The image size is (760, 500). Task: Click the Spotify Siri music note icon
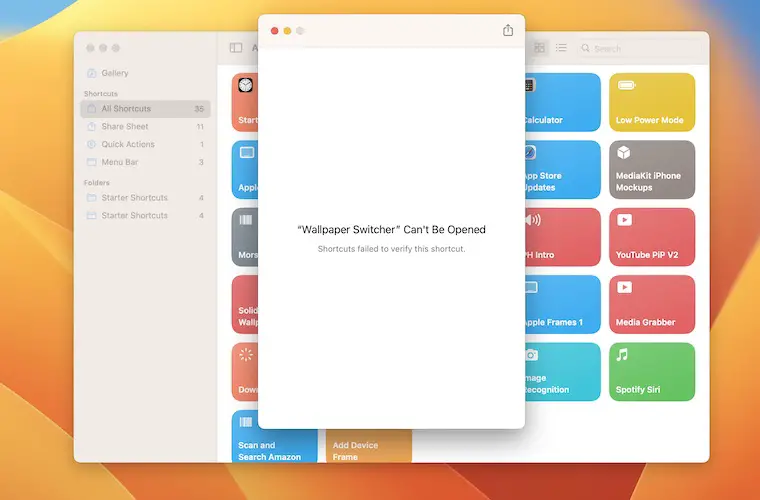623,355
